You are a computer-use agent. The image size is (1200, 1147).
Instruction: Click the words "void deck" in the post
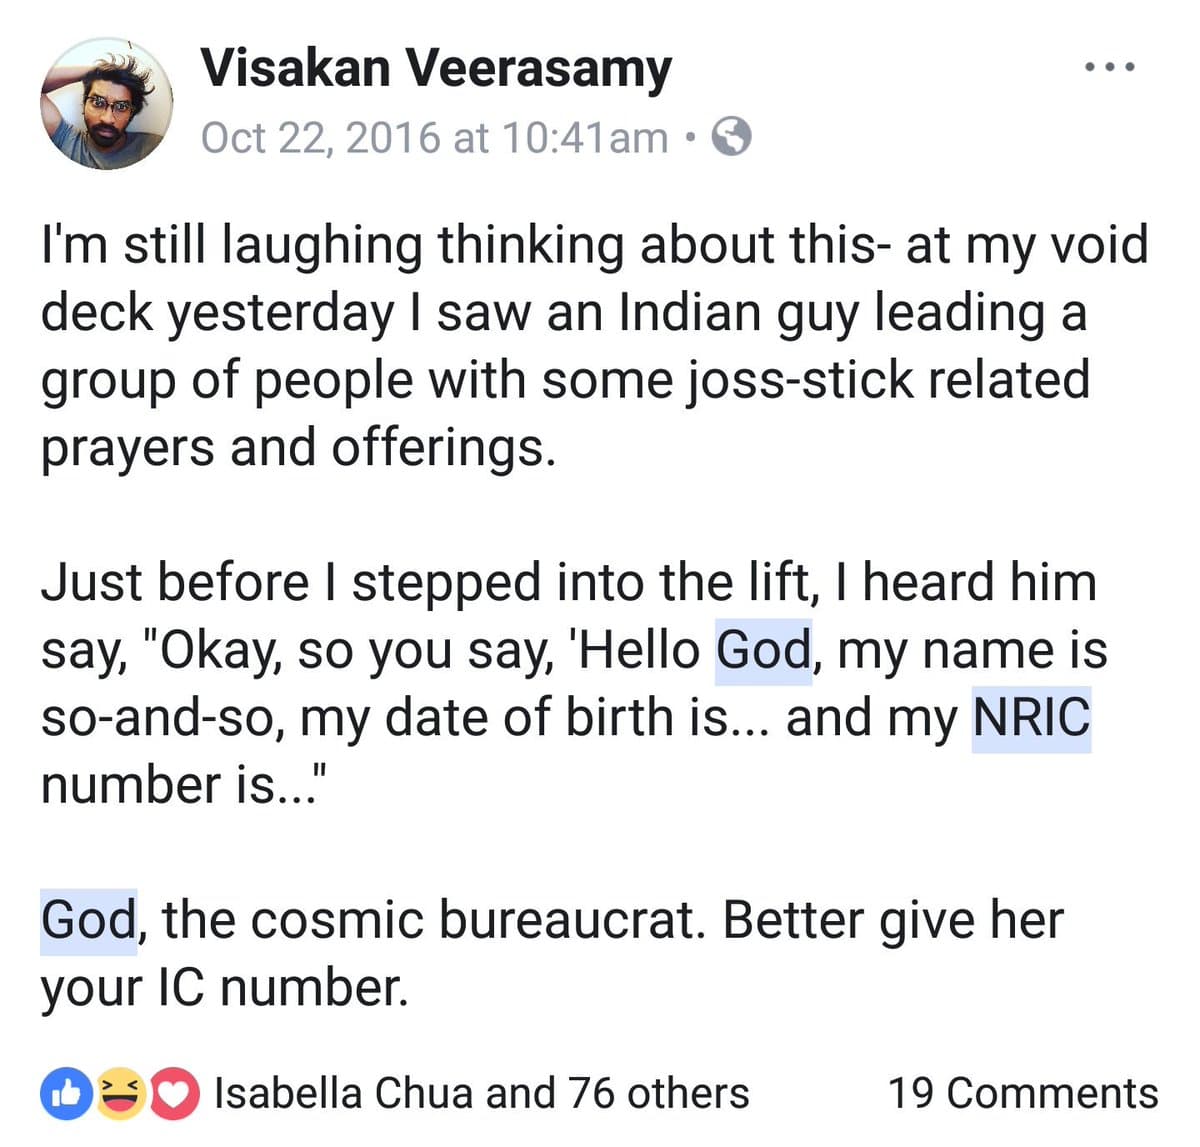tap(1098, 245)
